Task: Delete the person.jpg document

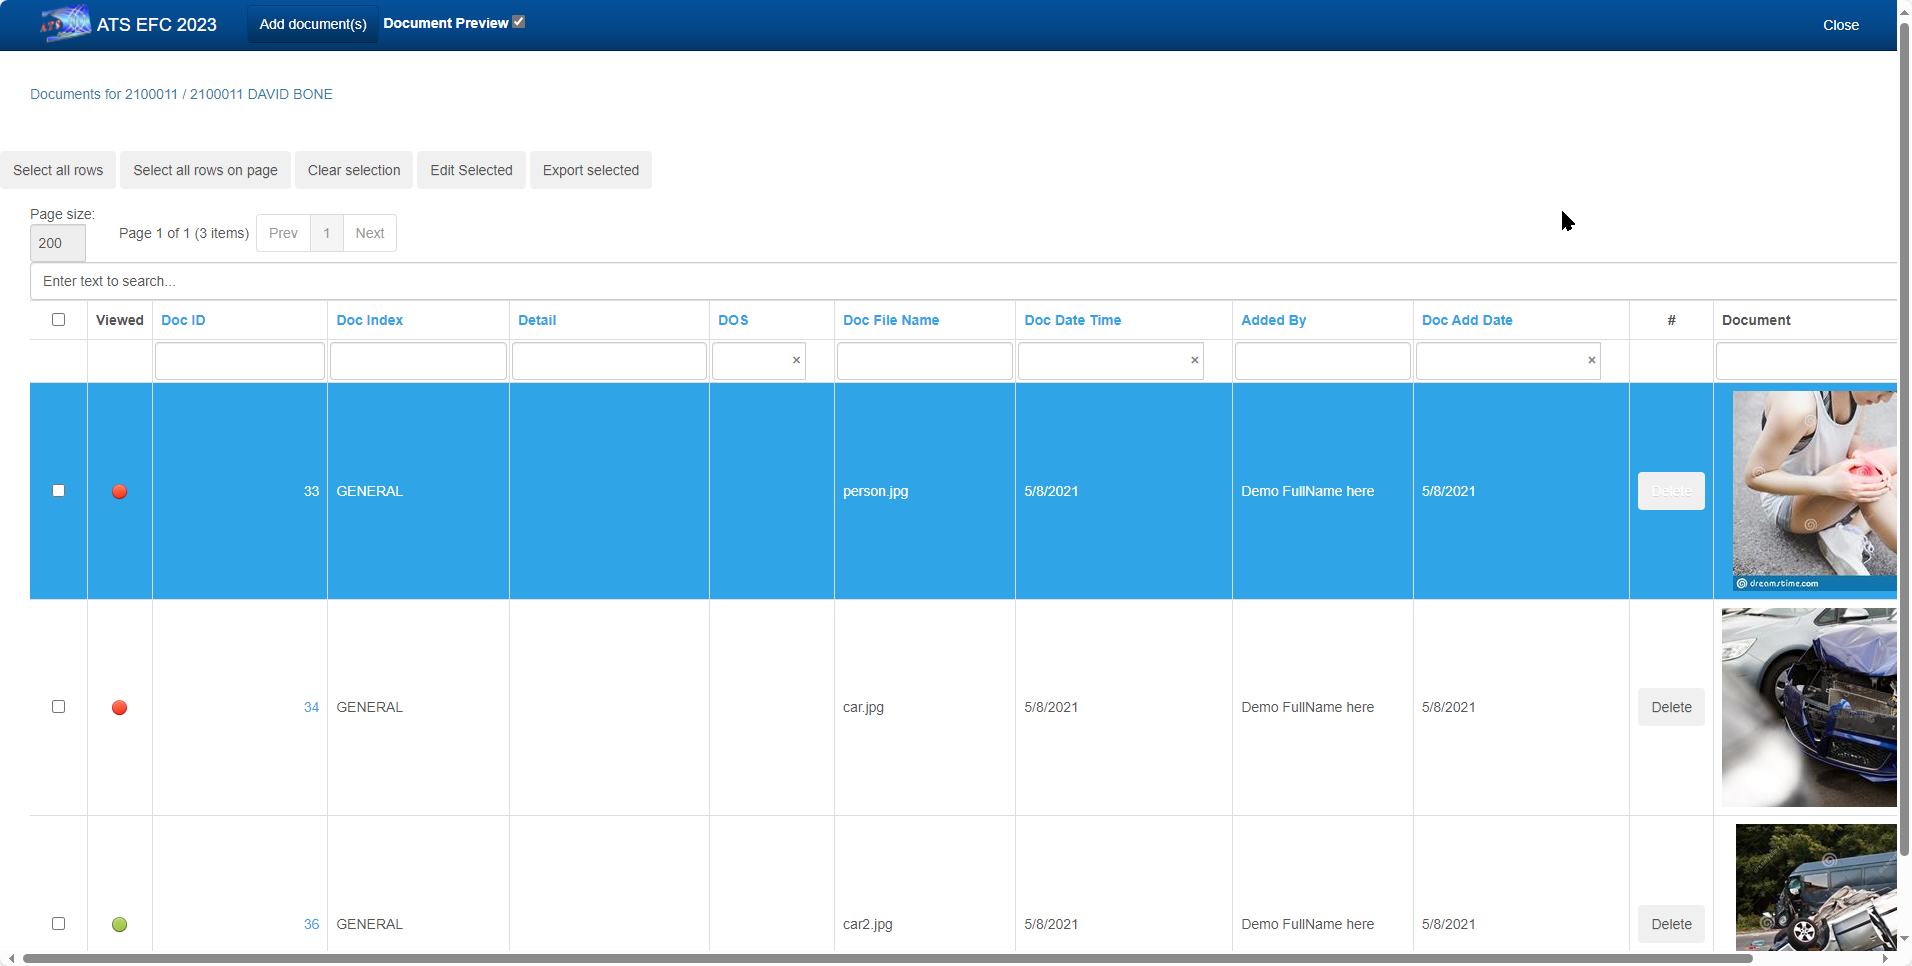Action: [x=1671, y=491]
